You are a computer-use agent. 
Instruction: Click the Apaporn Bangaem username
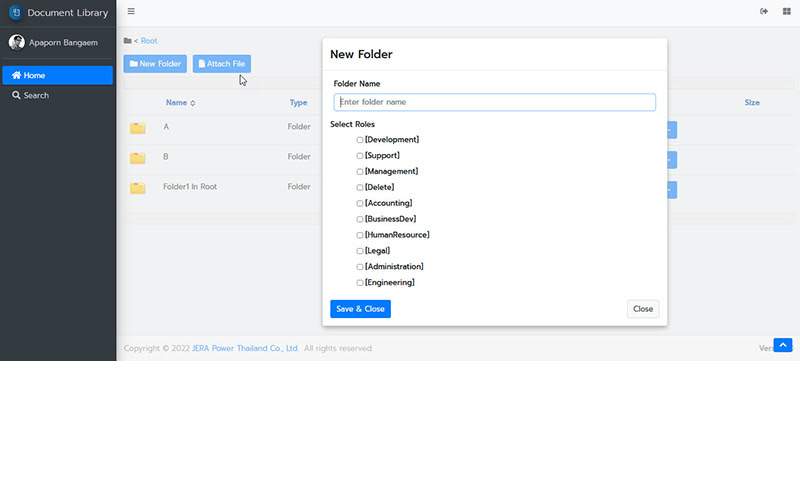(63, 42)
